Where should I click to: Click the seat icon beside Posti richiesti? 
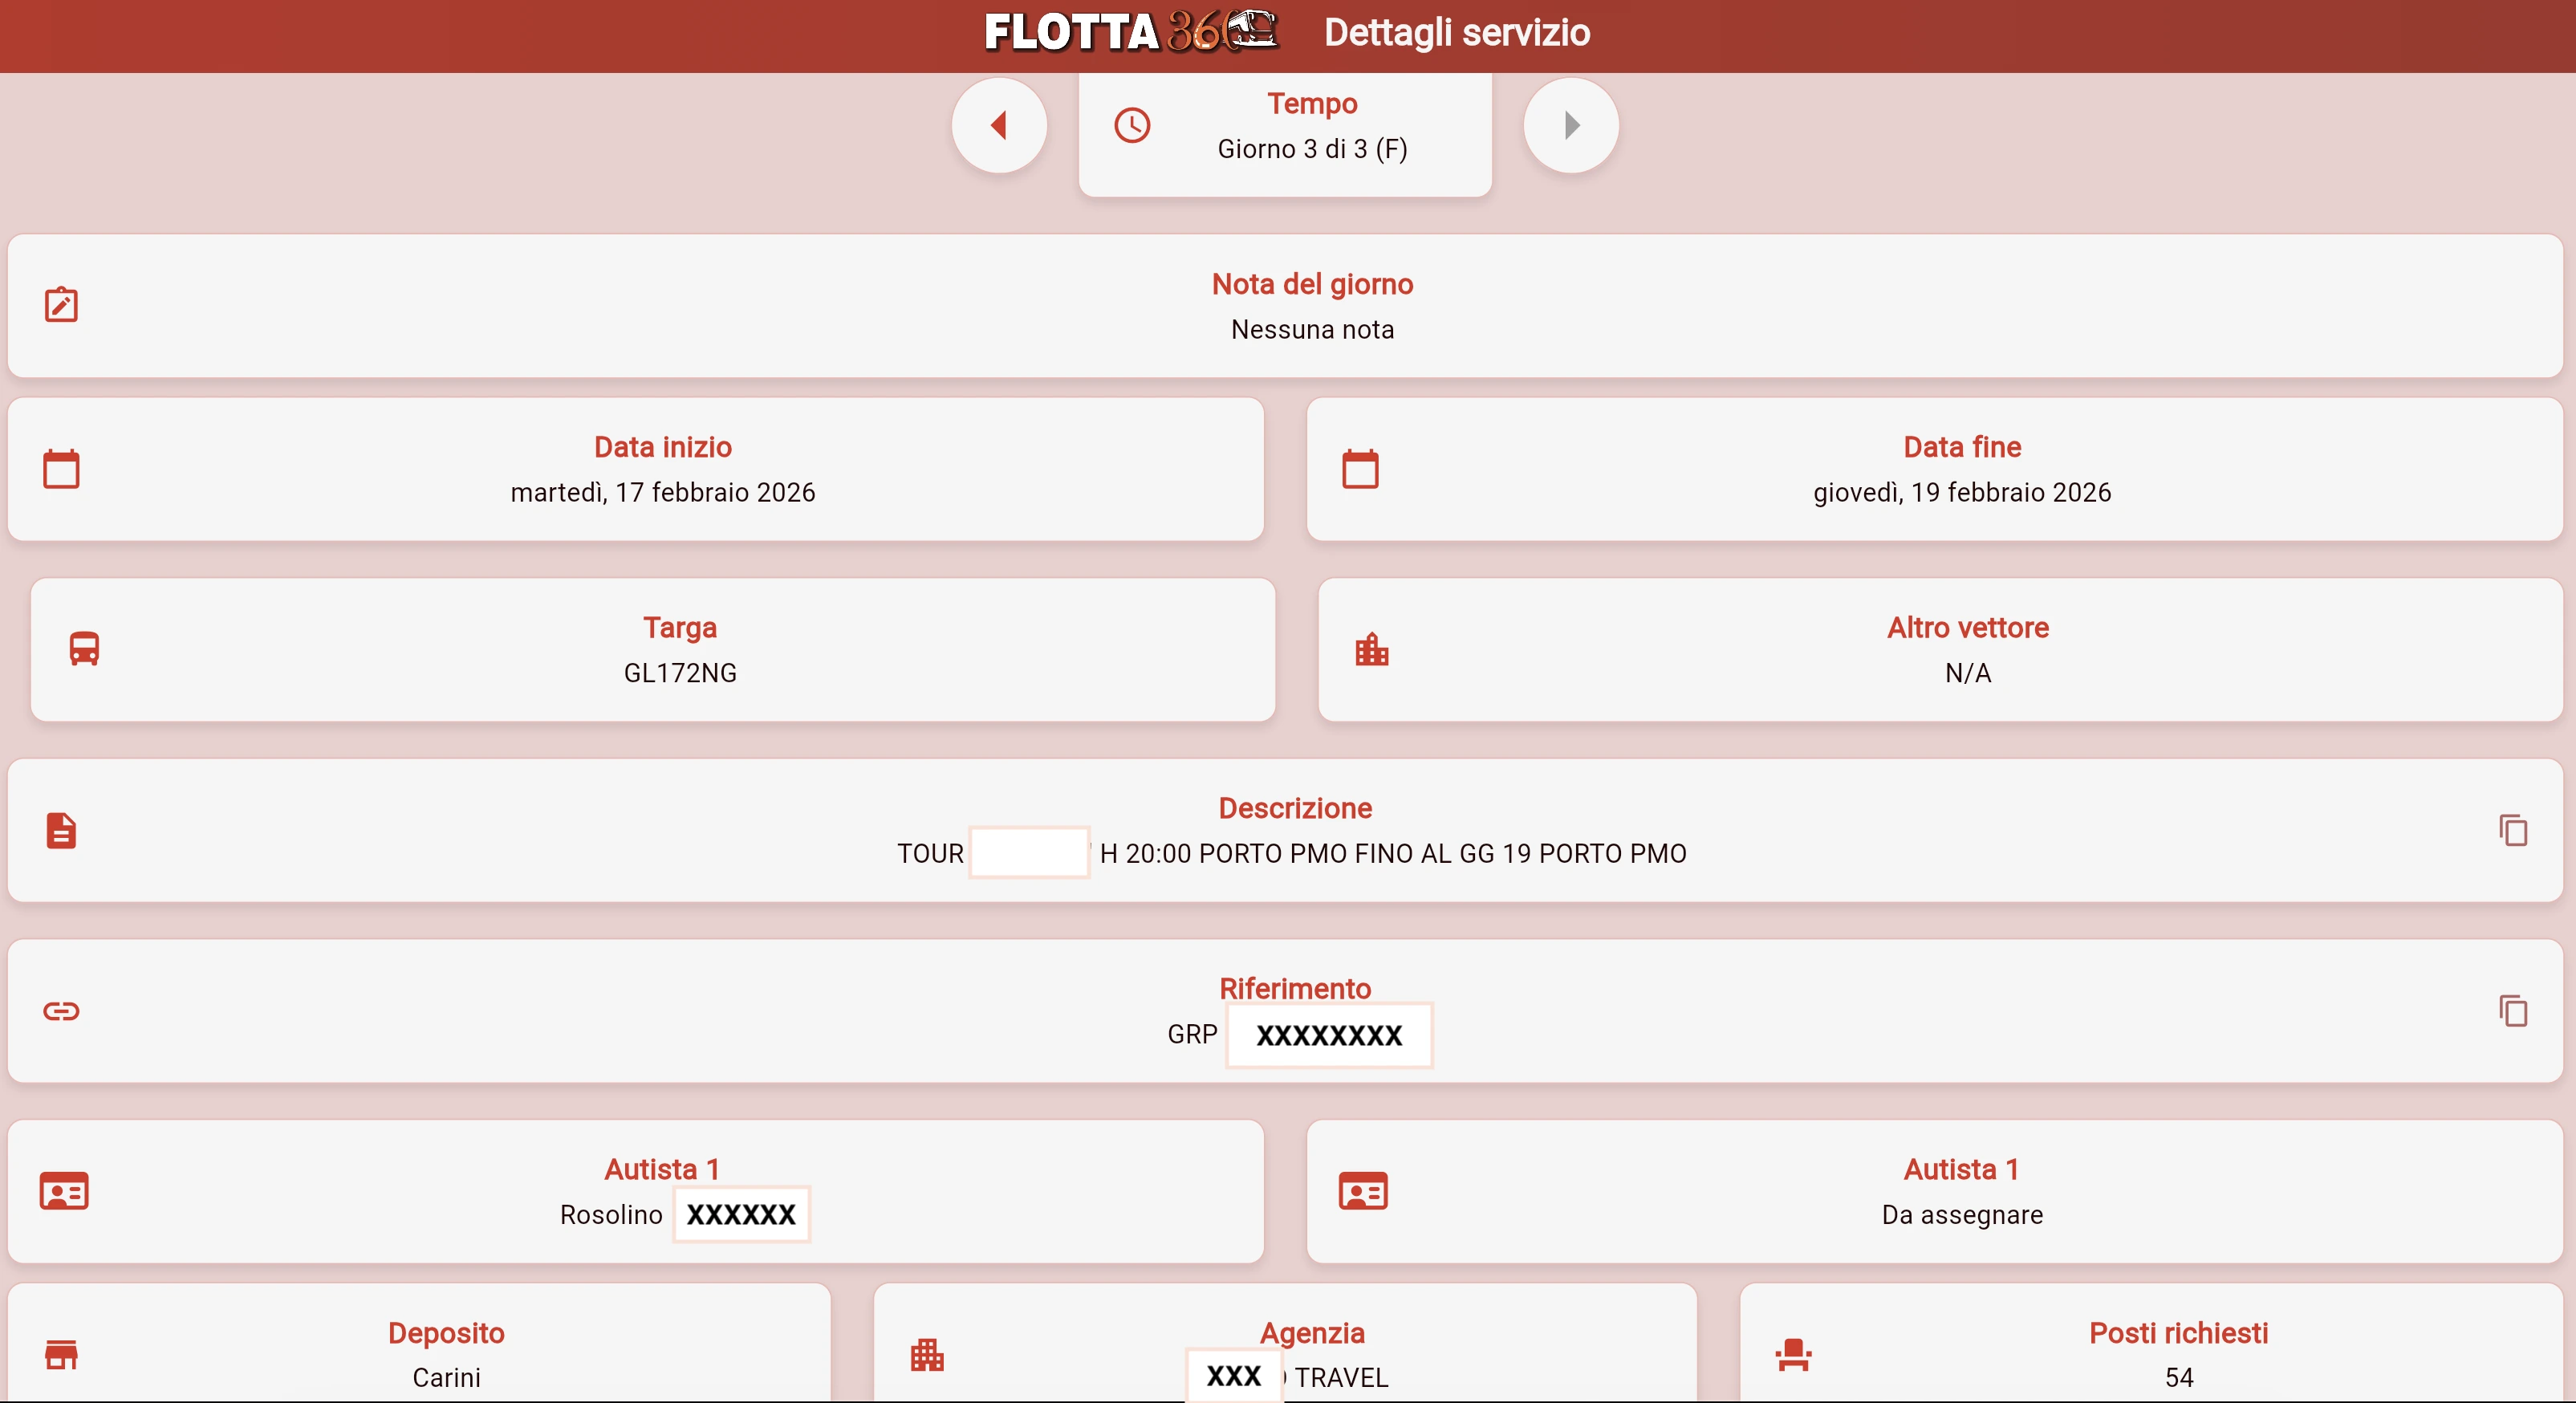tap(1792, 1356)
